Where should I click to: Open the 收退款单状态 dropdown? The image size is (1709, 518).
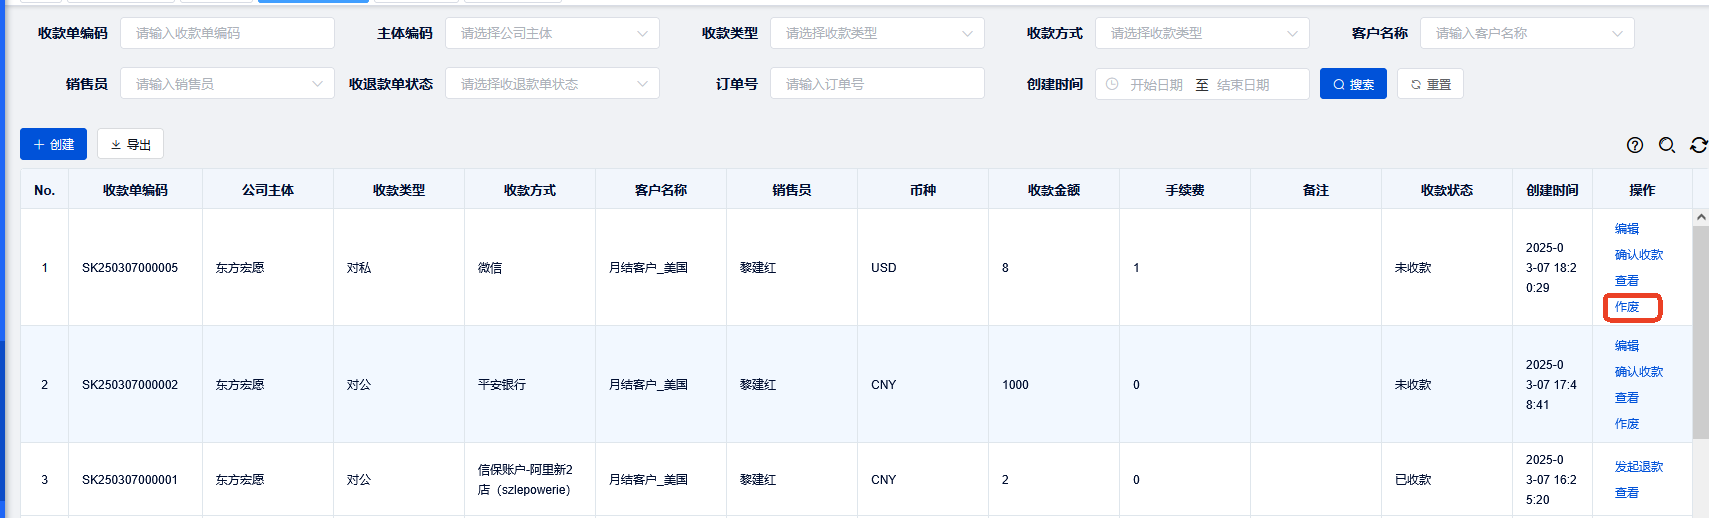(x=551, y=84)
